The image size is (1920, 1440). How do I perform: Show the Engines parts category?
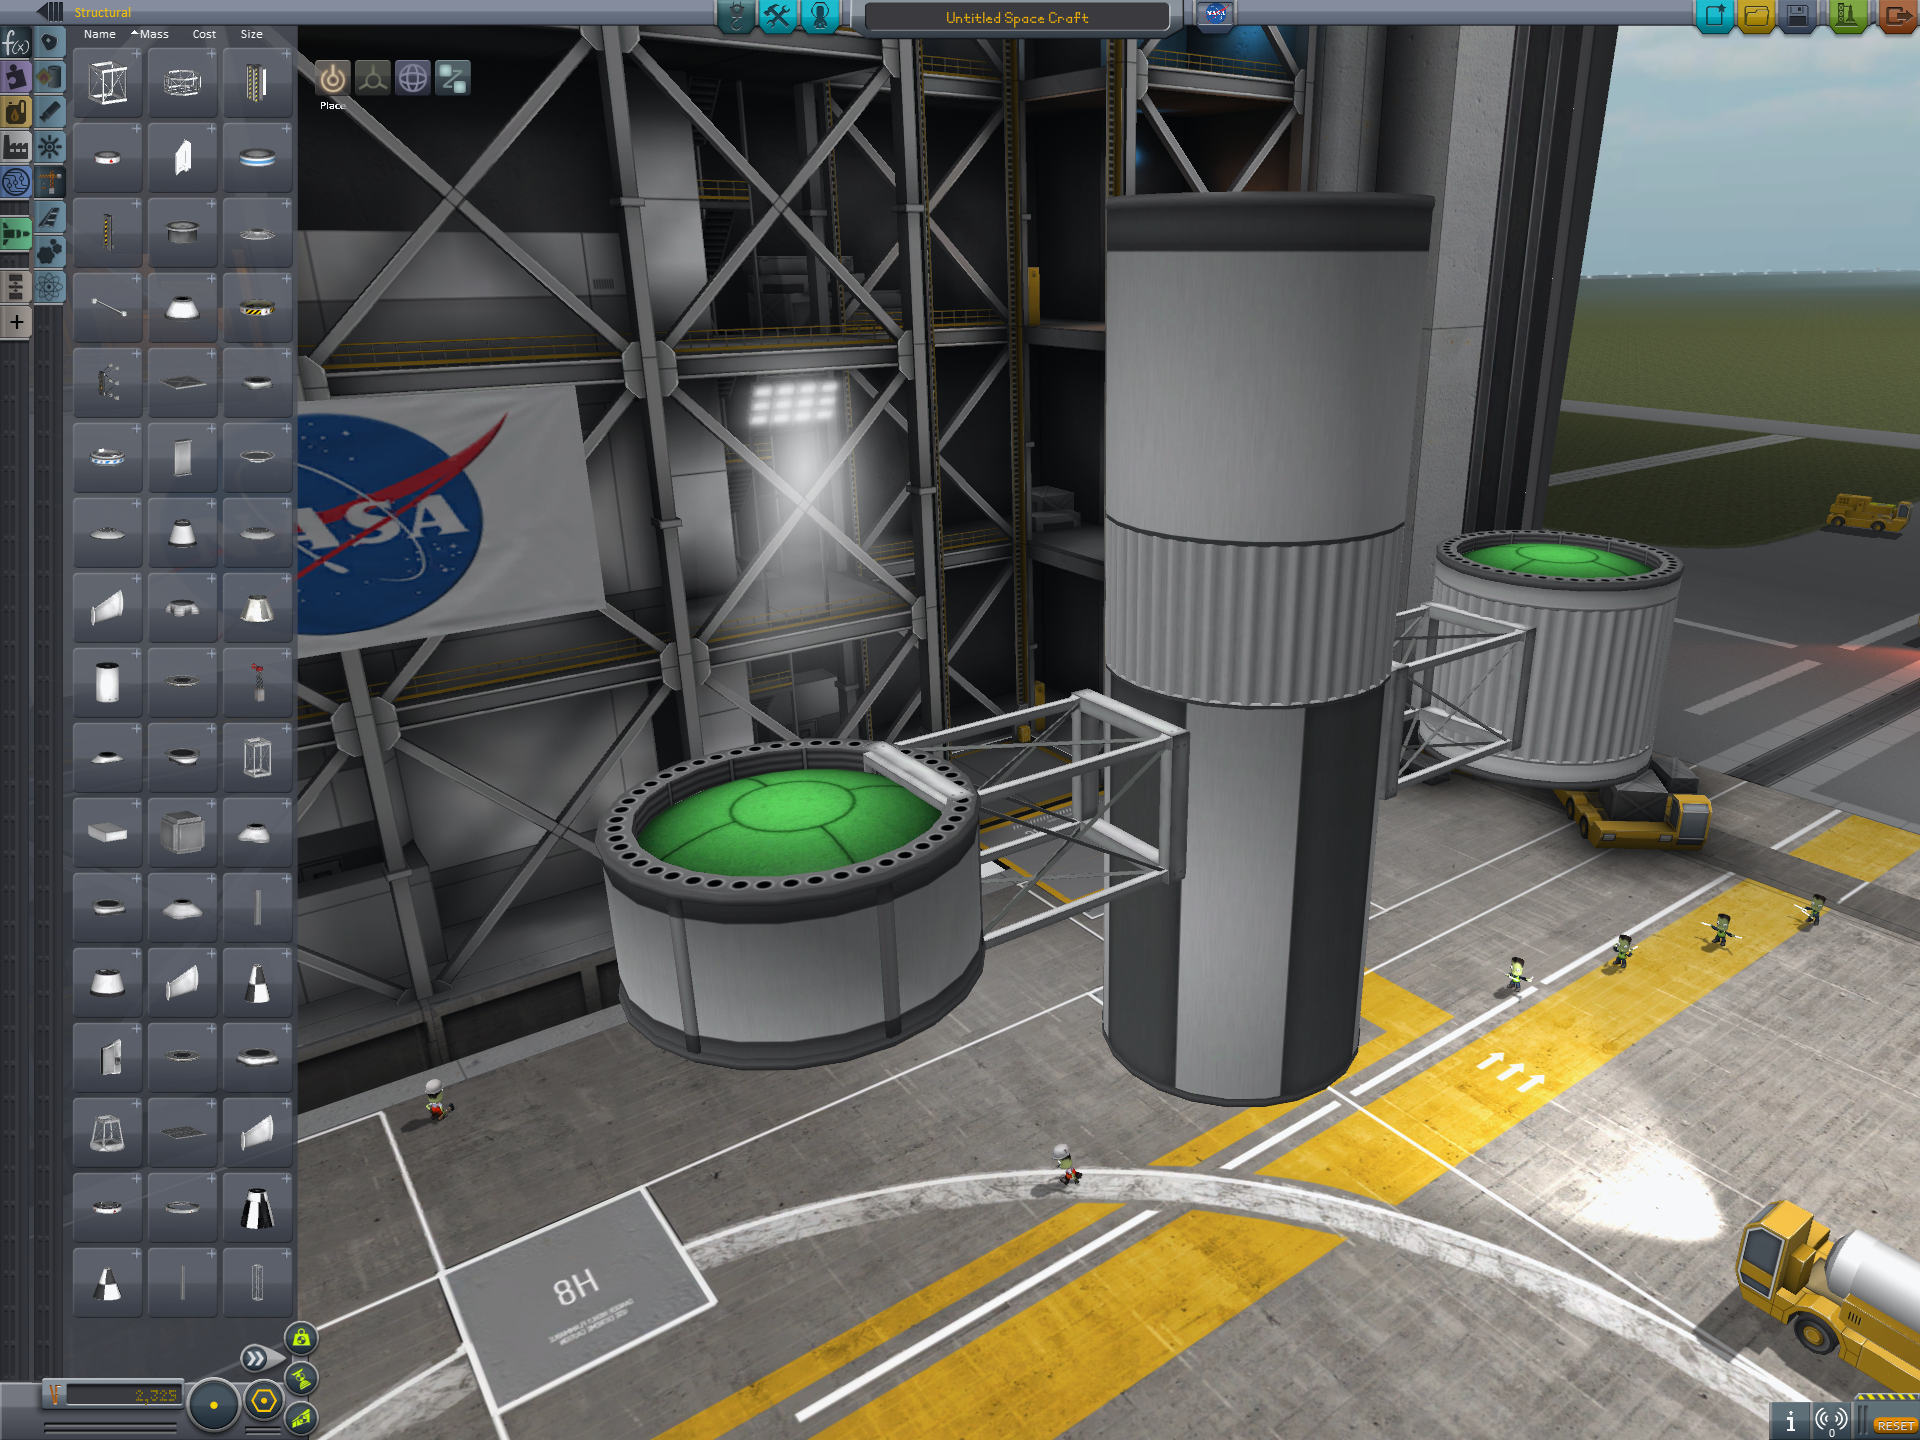tap(50, 112)
